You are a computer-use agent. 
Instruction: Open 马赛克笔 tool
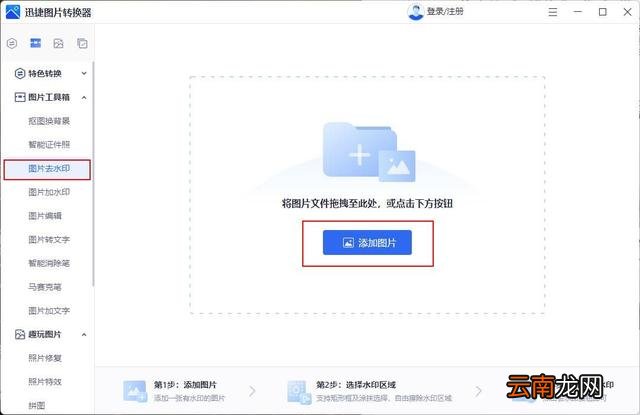(45, 287)
